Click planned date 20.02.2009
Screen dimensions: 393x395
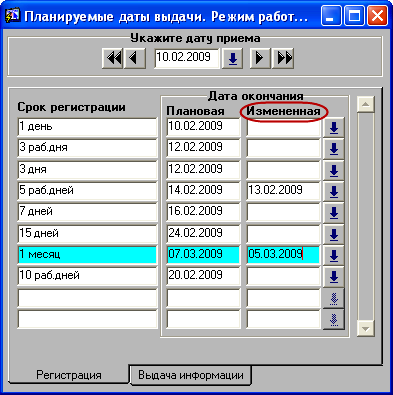(203, 276)
